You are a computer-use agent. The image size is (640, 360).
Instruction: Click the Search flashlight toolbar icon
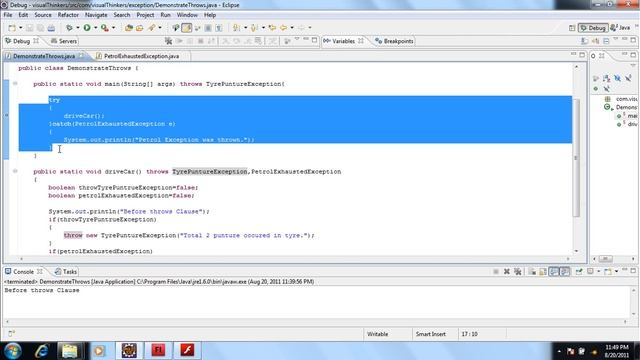(x=151, y=28)
